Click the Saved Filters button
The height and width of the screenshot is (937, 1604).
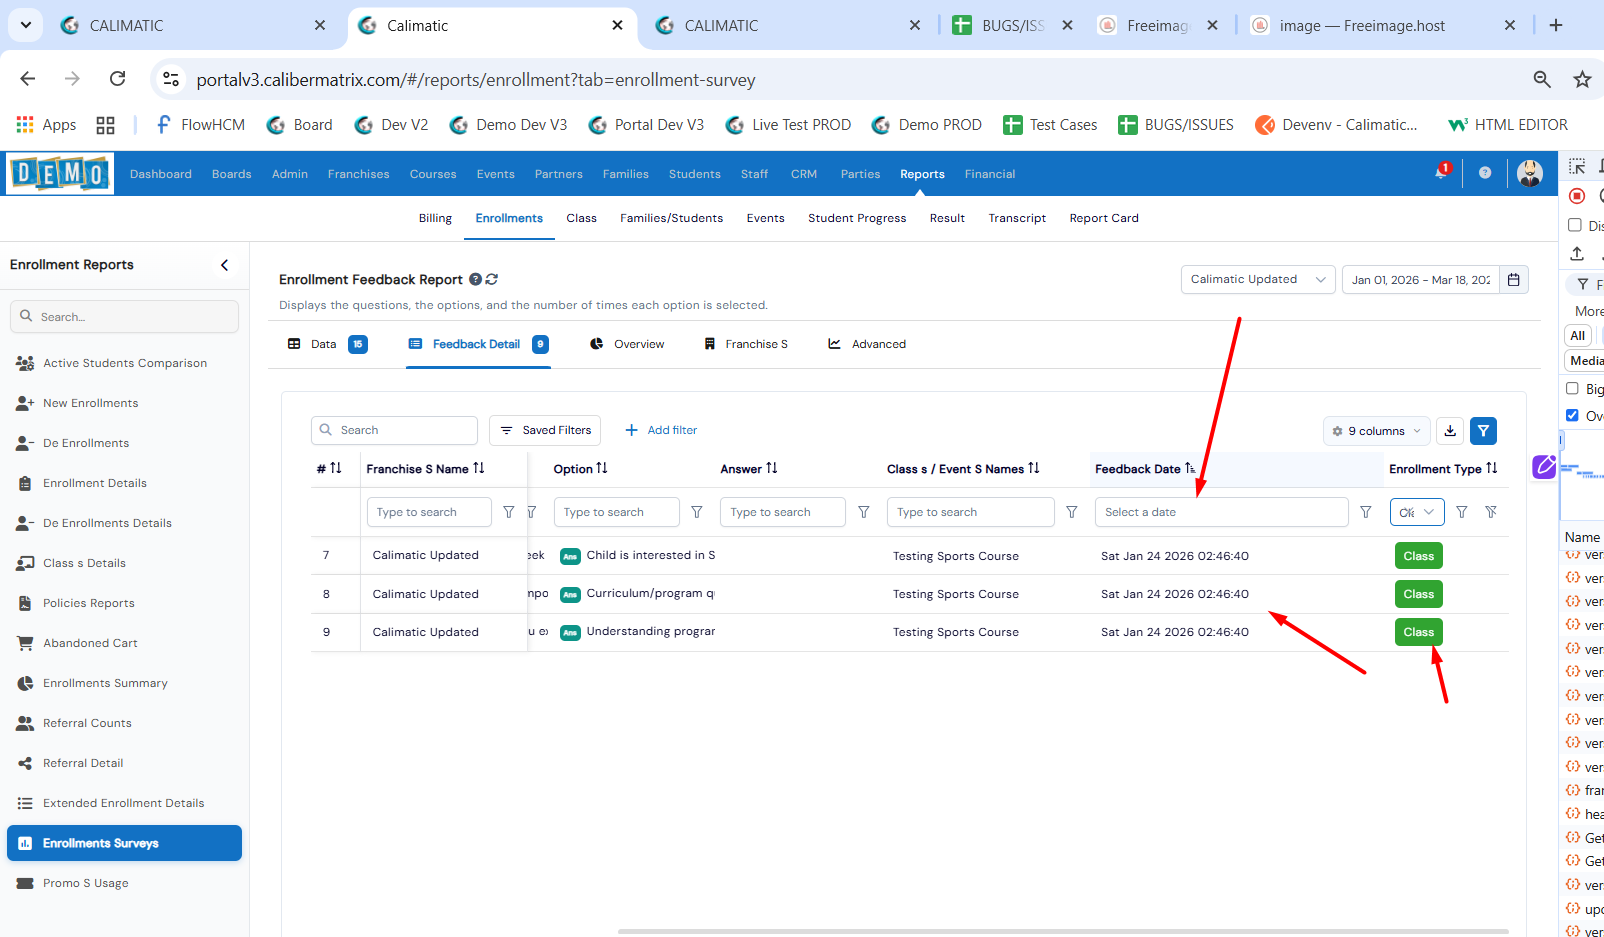545,430
